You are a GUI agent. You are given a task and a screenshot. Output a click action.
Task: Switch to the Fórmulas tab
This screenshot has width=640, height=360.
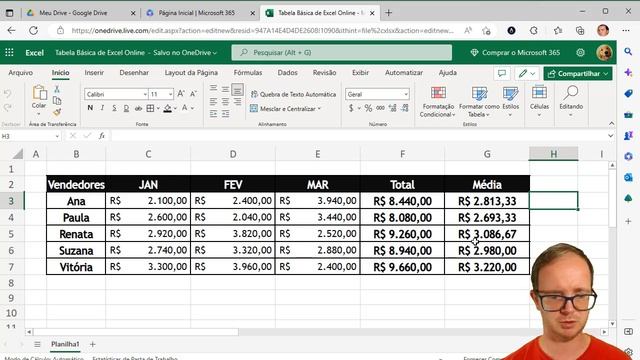point(248,73)
